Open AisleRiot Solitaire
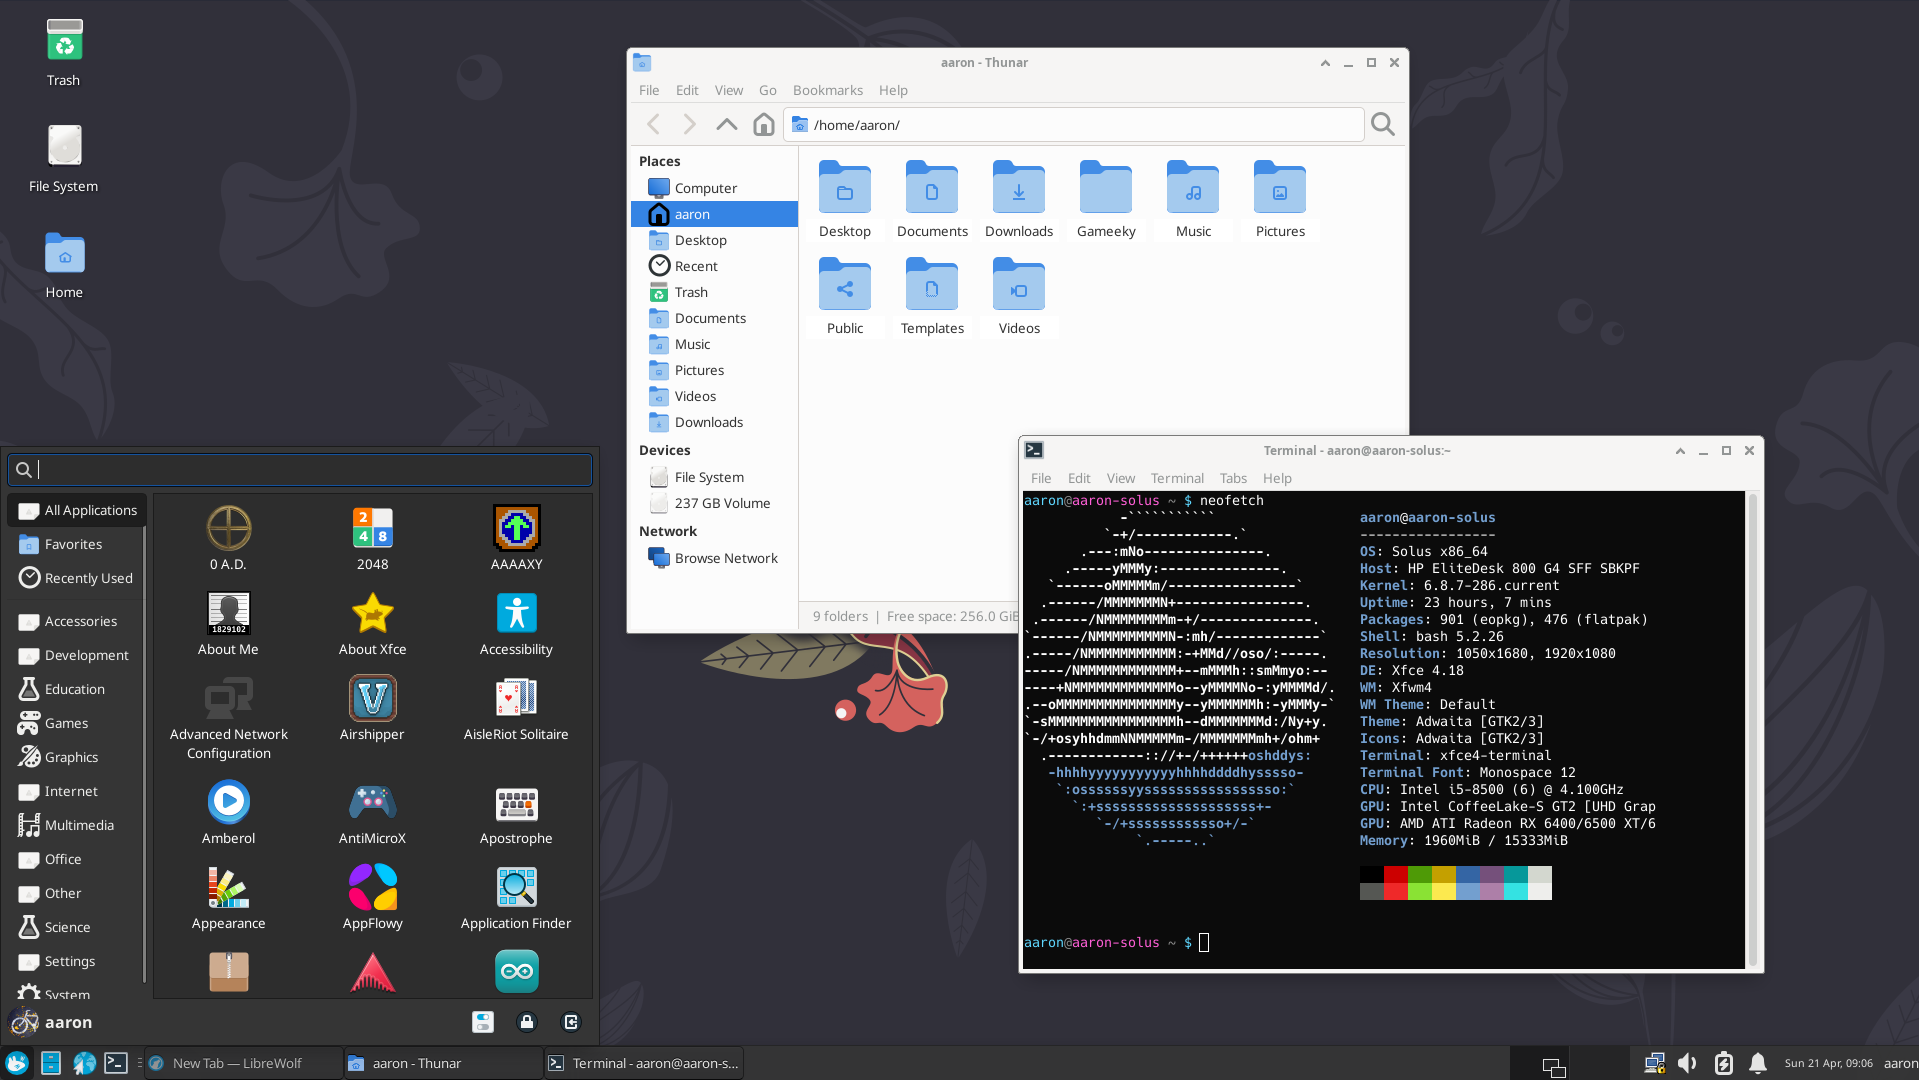The image size is (1919, 1080). click(x=516, y=709)
